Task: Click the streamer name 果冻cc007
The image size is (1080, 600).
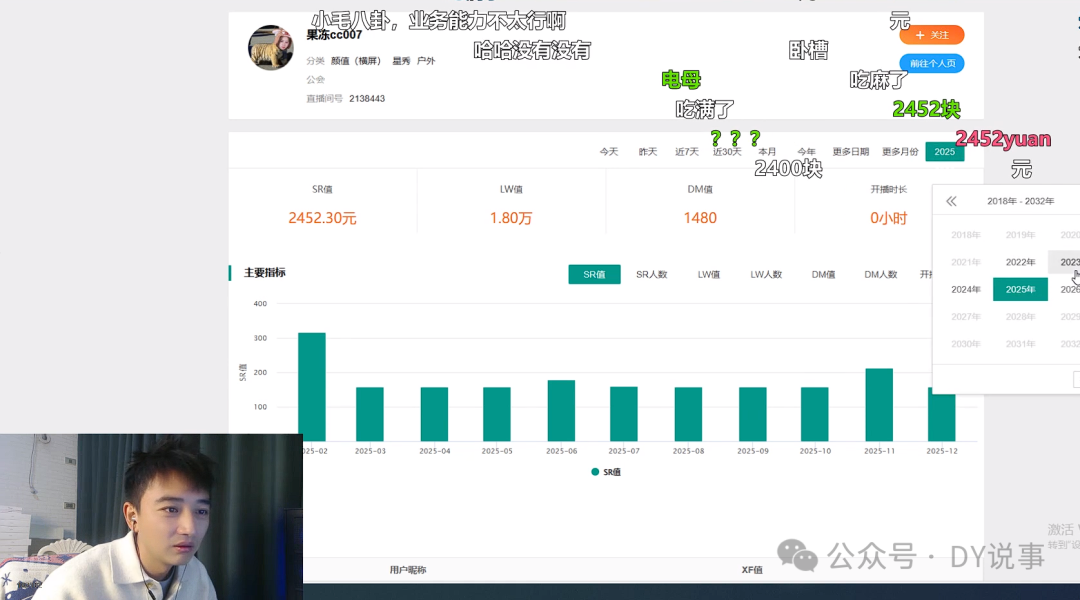Action: coord(334,35)
